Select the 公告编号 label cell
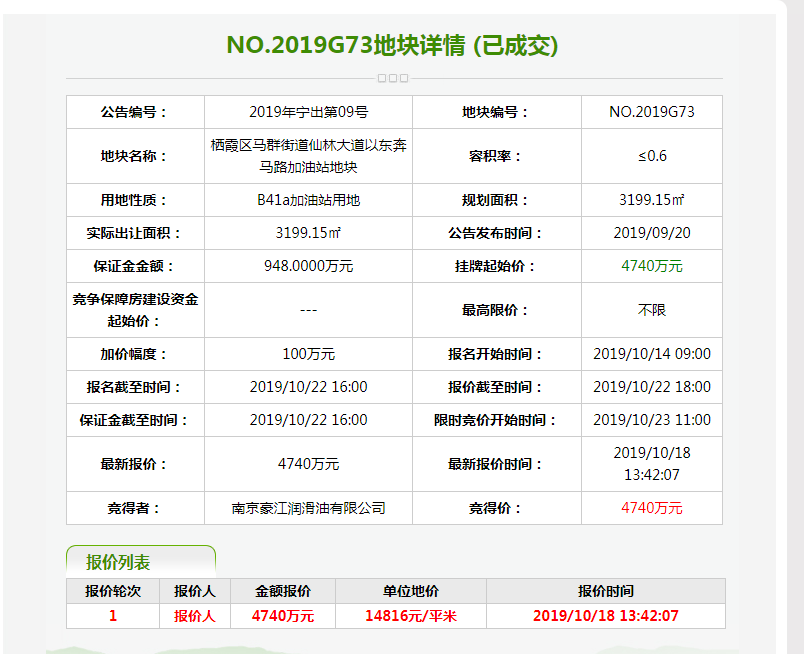804x654 pixels. [135, 112]
